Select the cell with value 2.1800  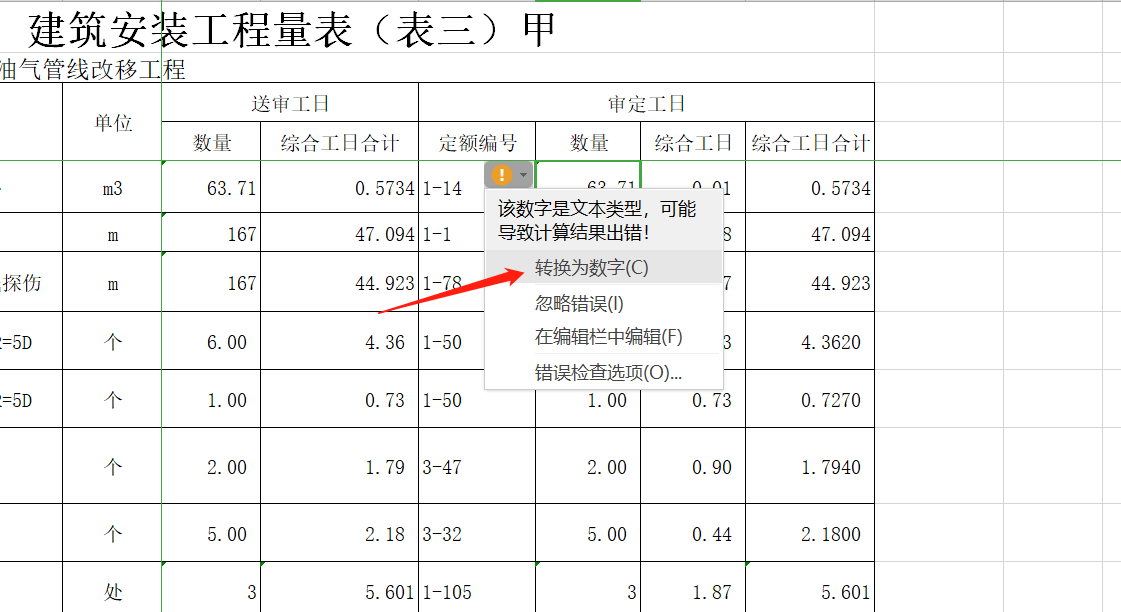(x=810, y=534)
